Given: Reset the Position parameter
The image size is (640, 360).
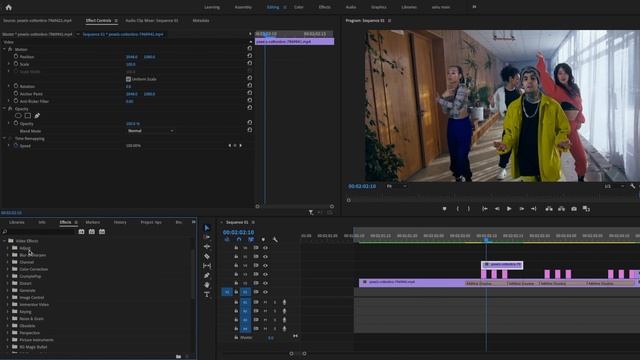Looking at the screenshot, I should click(x=249, y=56).
